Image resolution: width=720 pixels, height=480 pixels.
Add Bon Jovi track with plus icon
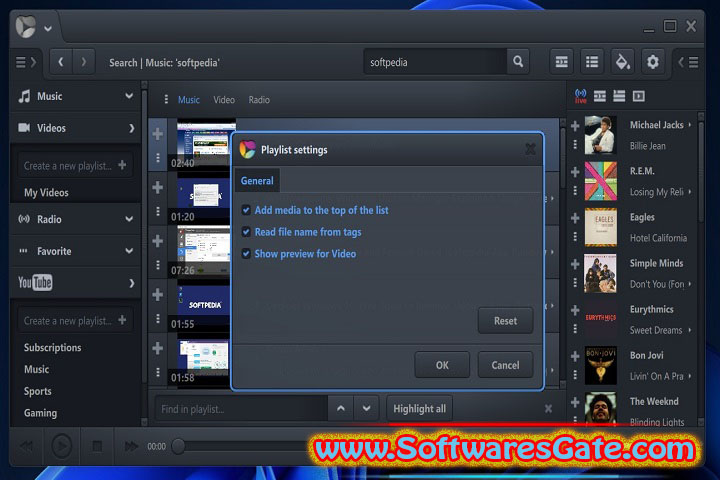pyautogui.click(x=575, y=356)
